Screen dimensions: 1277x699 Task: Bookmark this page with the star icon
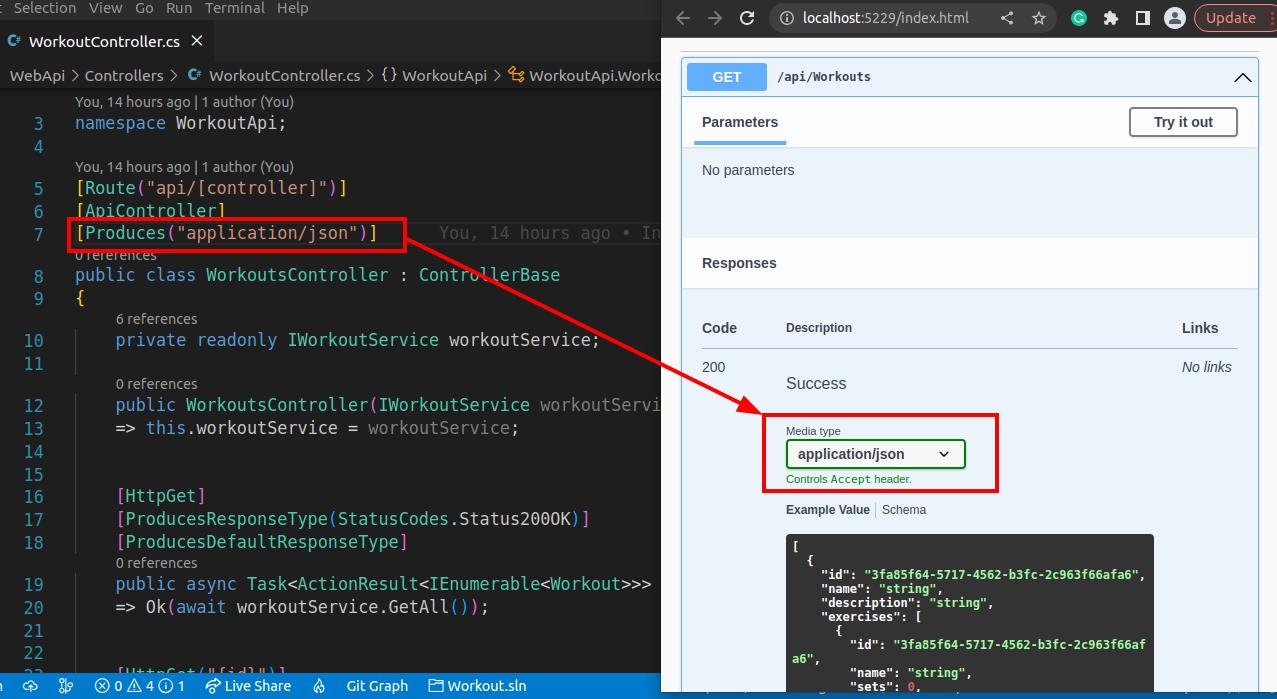coord(1039,18)
